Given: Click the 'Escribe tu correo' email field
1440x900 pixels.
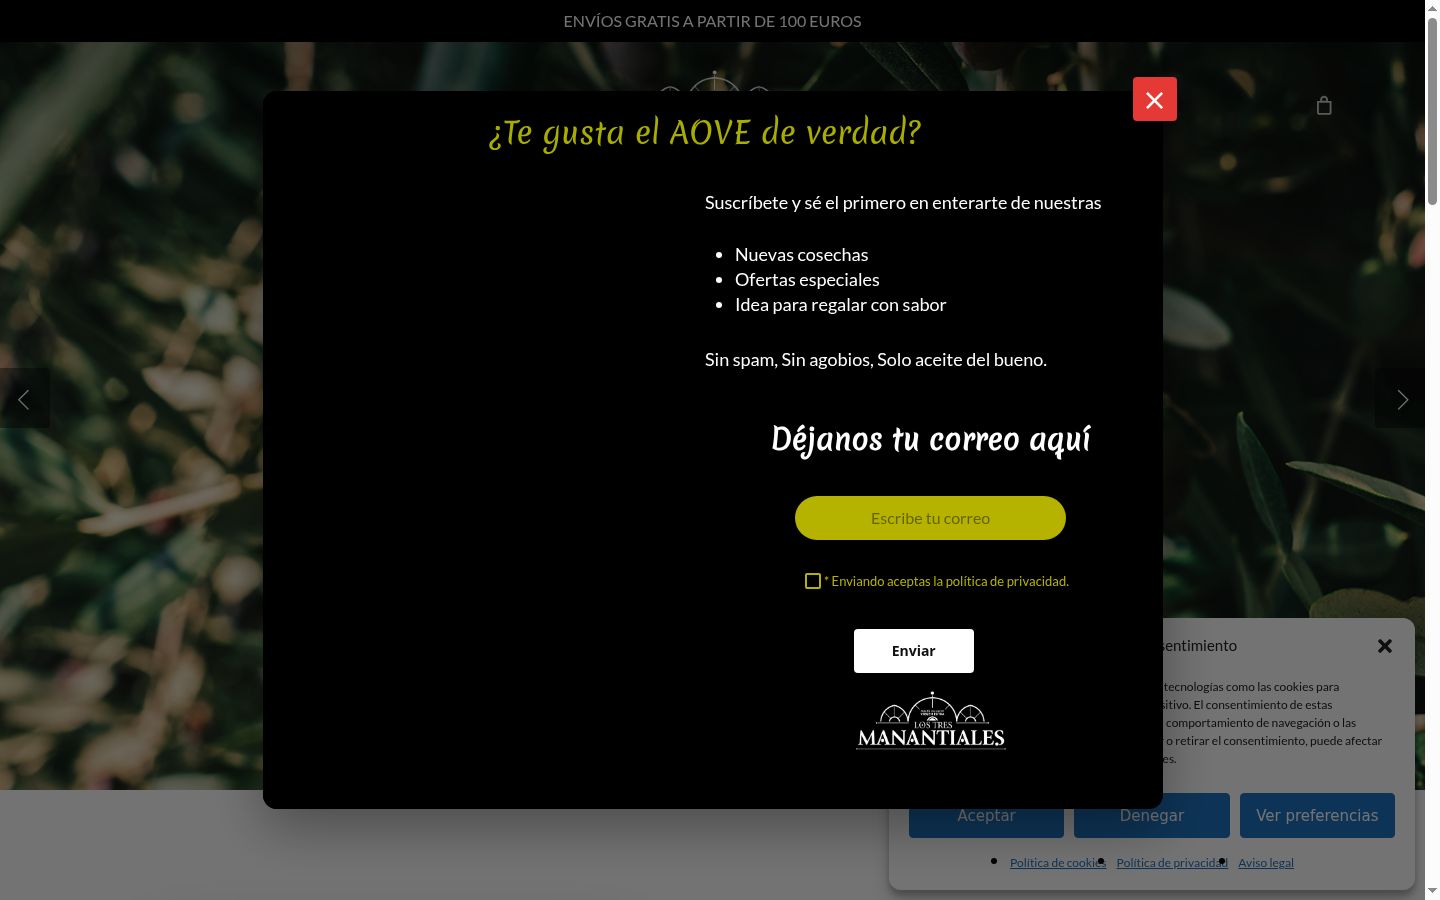Looking at the screenshot, I should pyautogui.click(x=930, y=518).
